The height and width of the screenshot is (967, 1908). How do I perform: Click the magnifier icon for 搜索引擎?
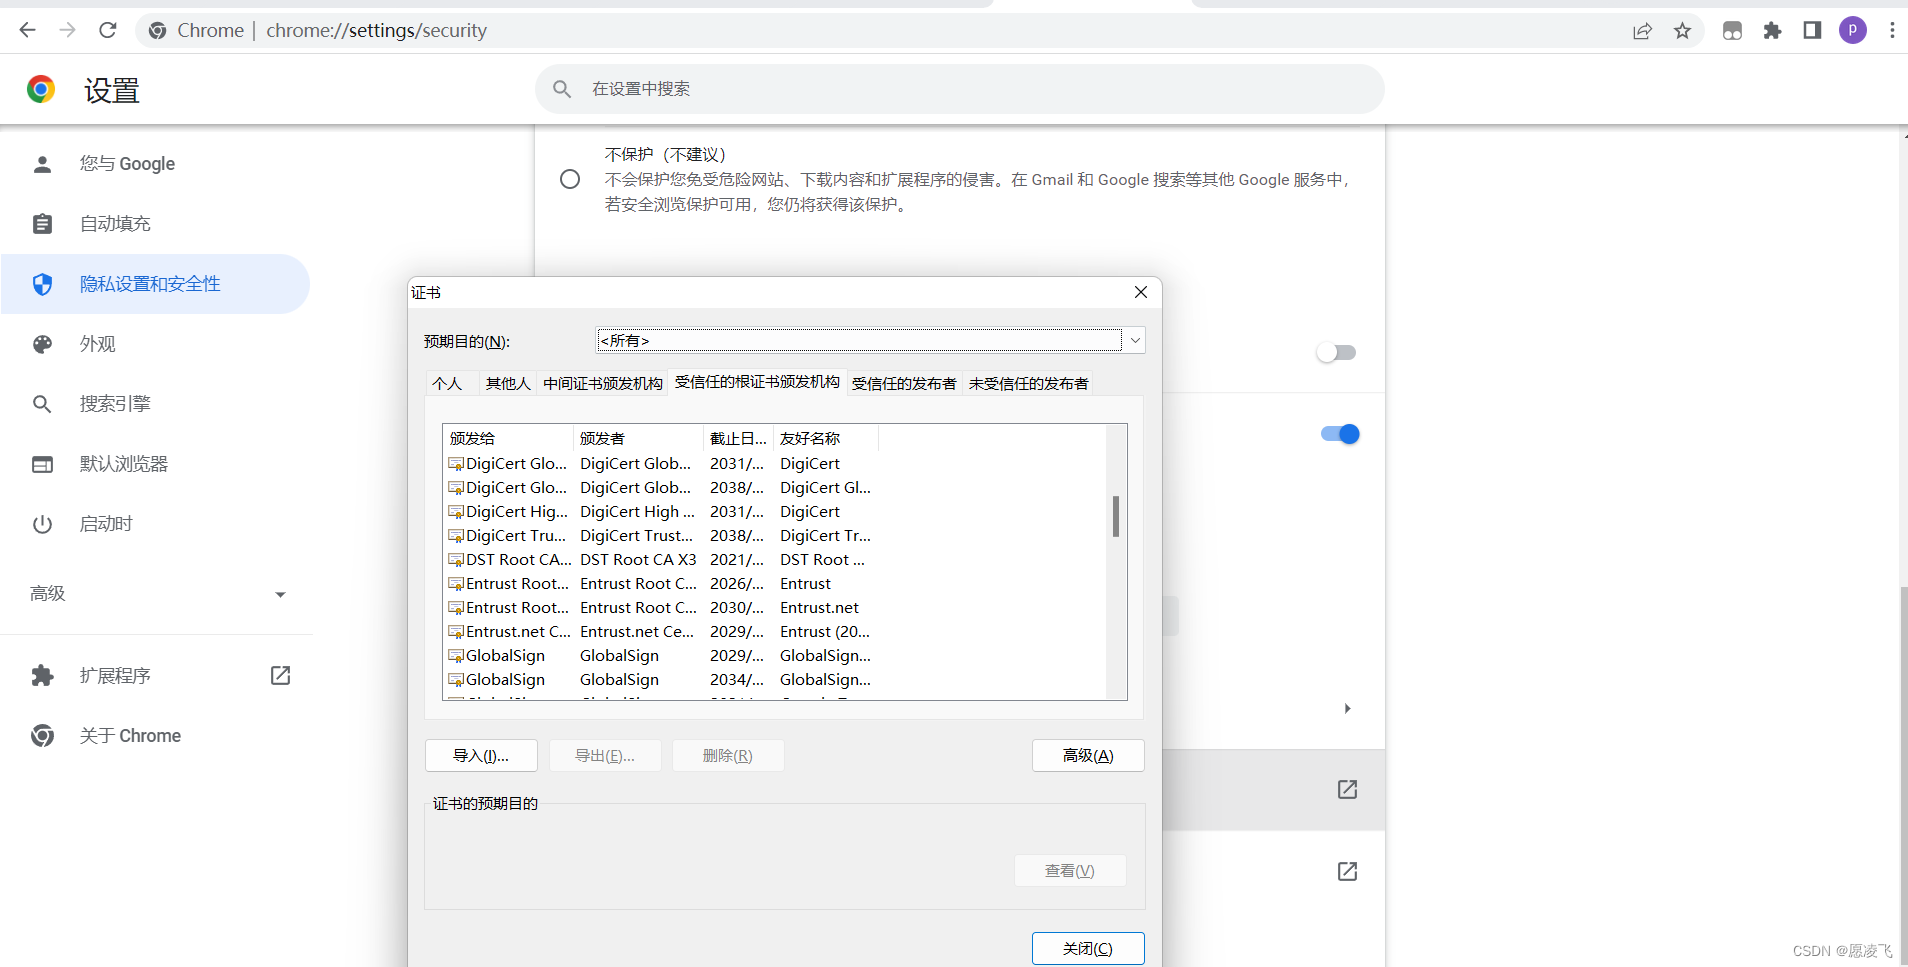42,404
